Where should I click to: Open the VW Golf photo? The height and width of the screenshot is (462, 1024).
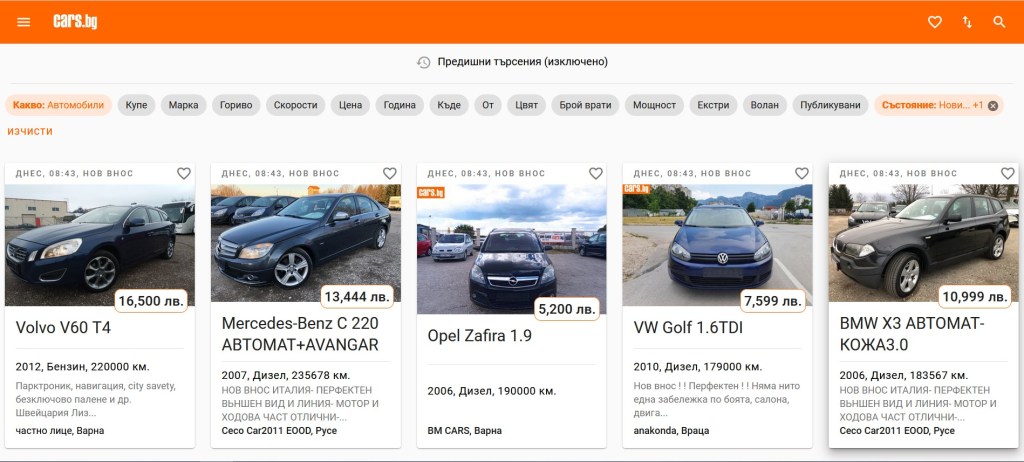pos(718,245)
